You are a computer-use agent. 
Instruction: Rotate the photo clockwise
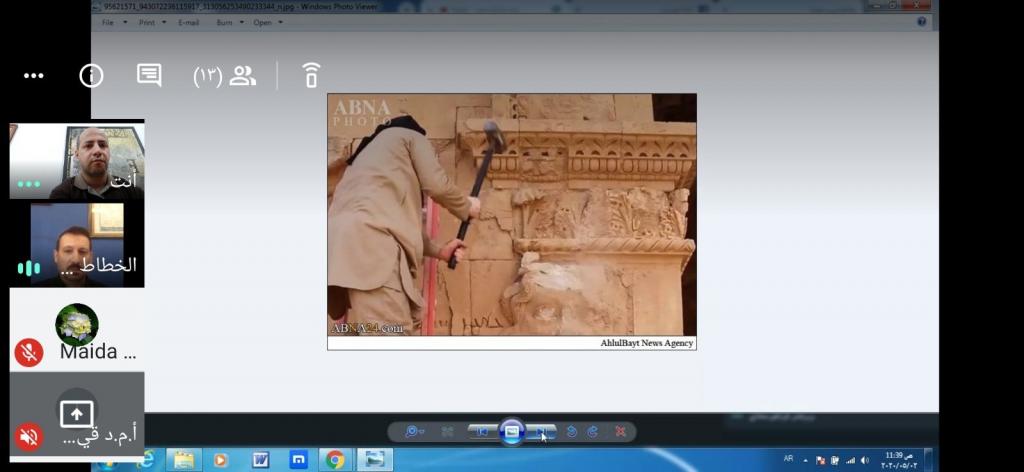pyautogui.click(x=593, y=432)
